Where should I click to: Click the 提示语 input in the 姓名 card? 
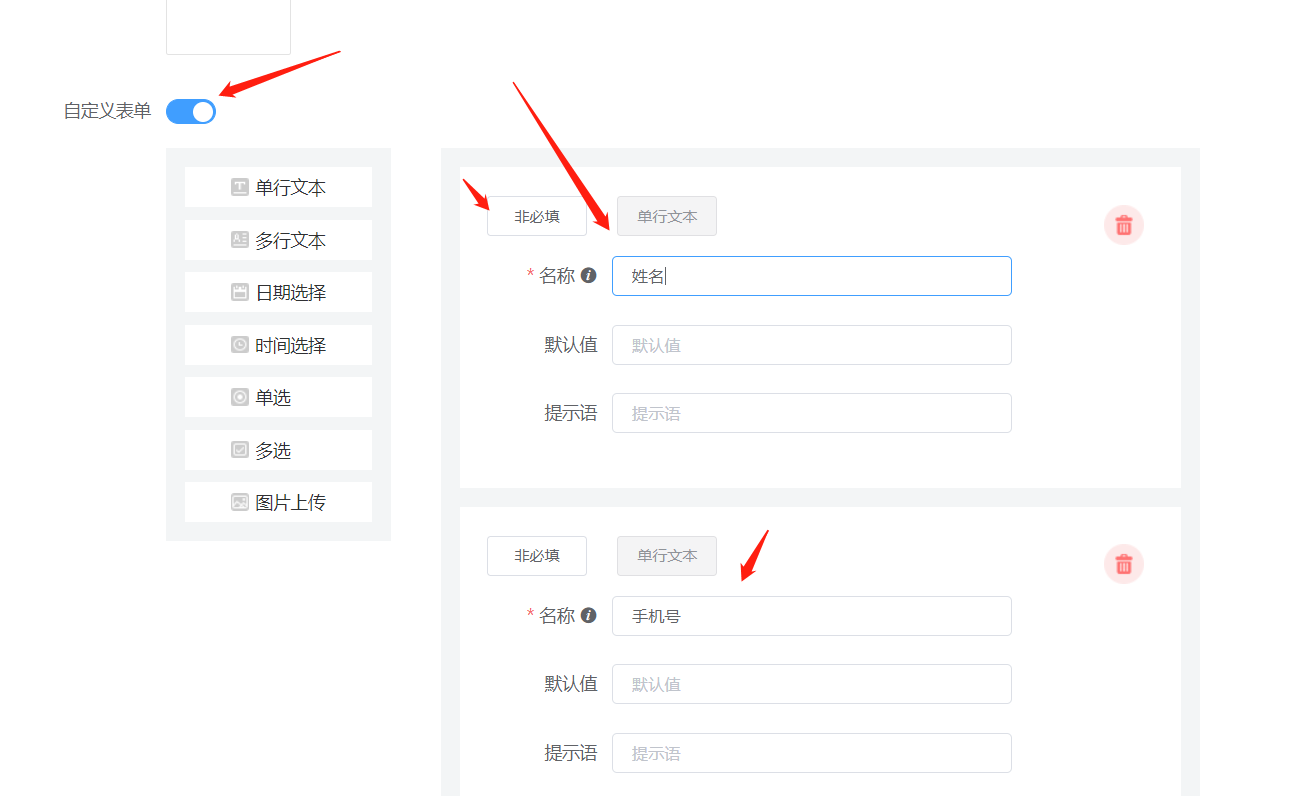point(812,413)
